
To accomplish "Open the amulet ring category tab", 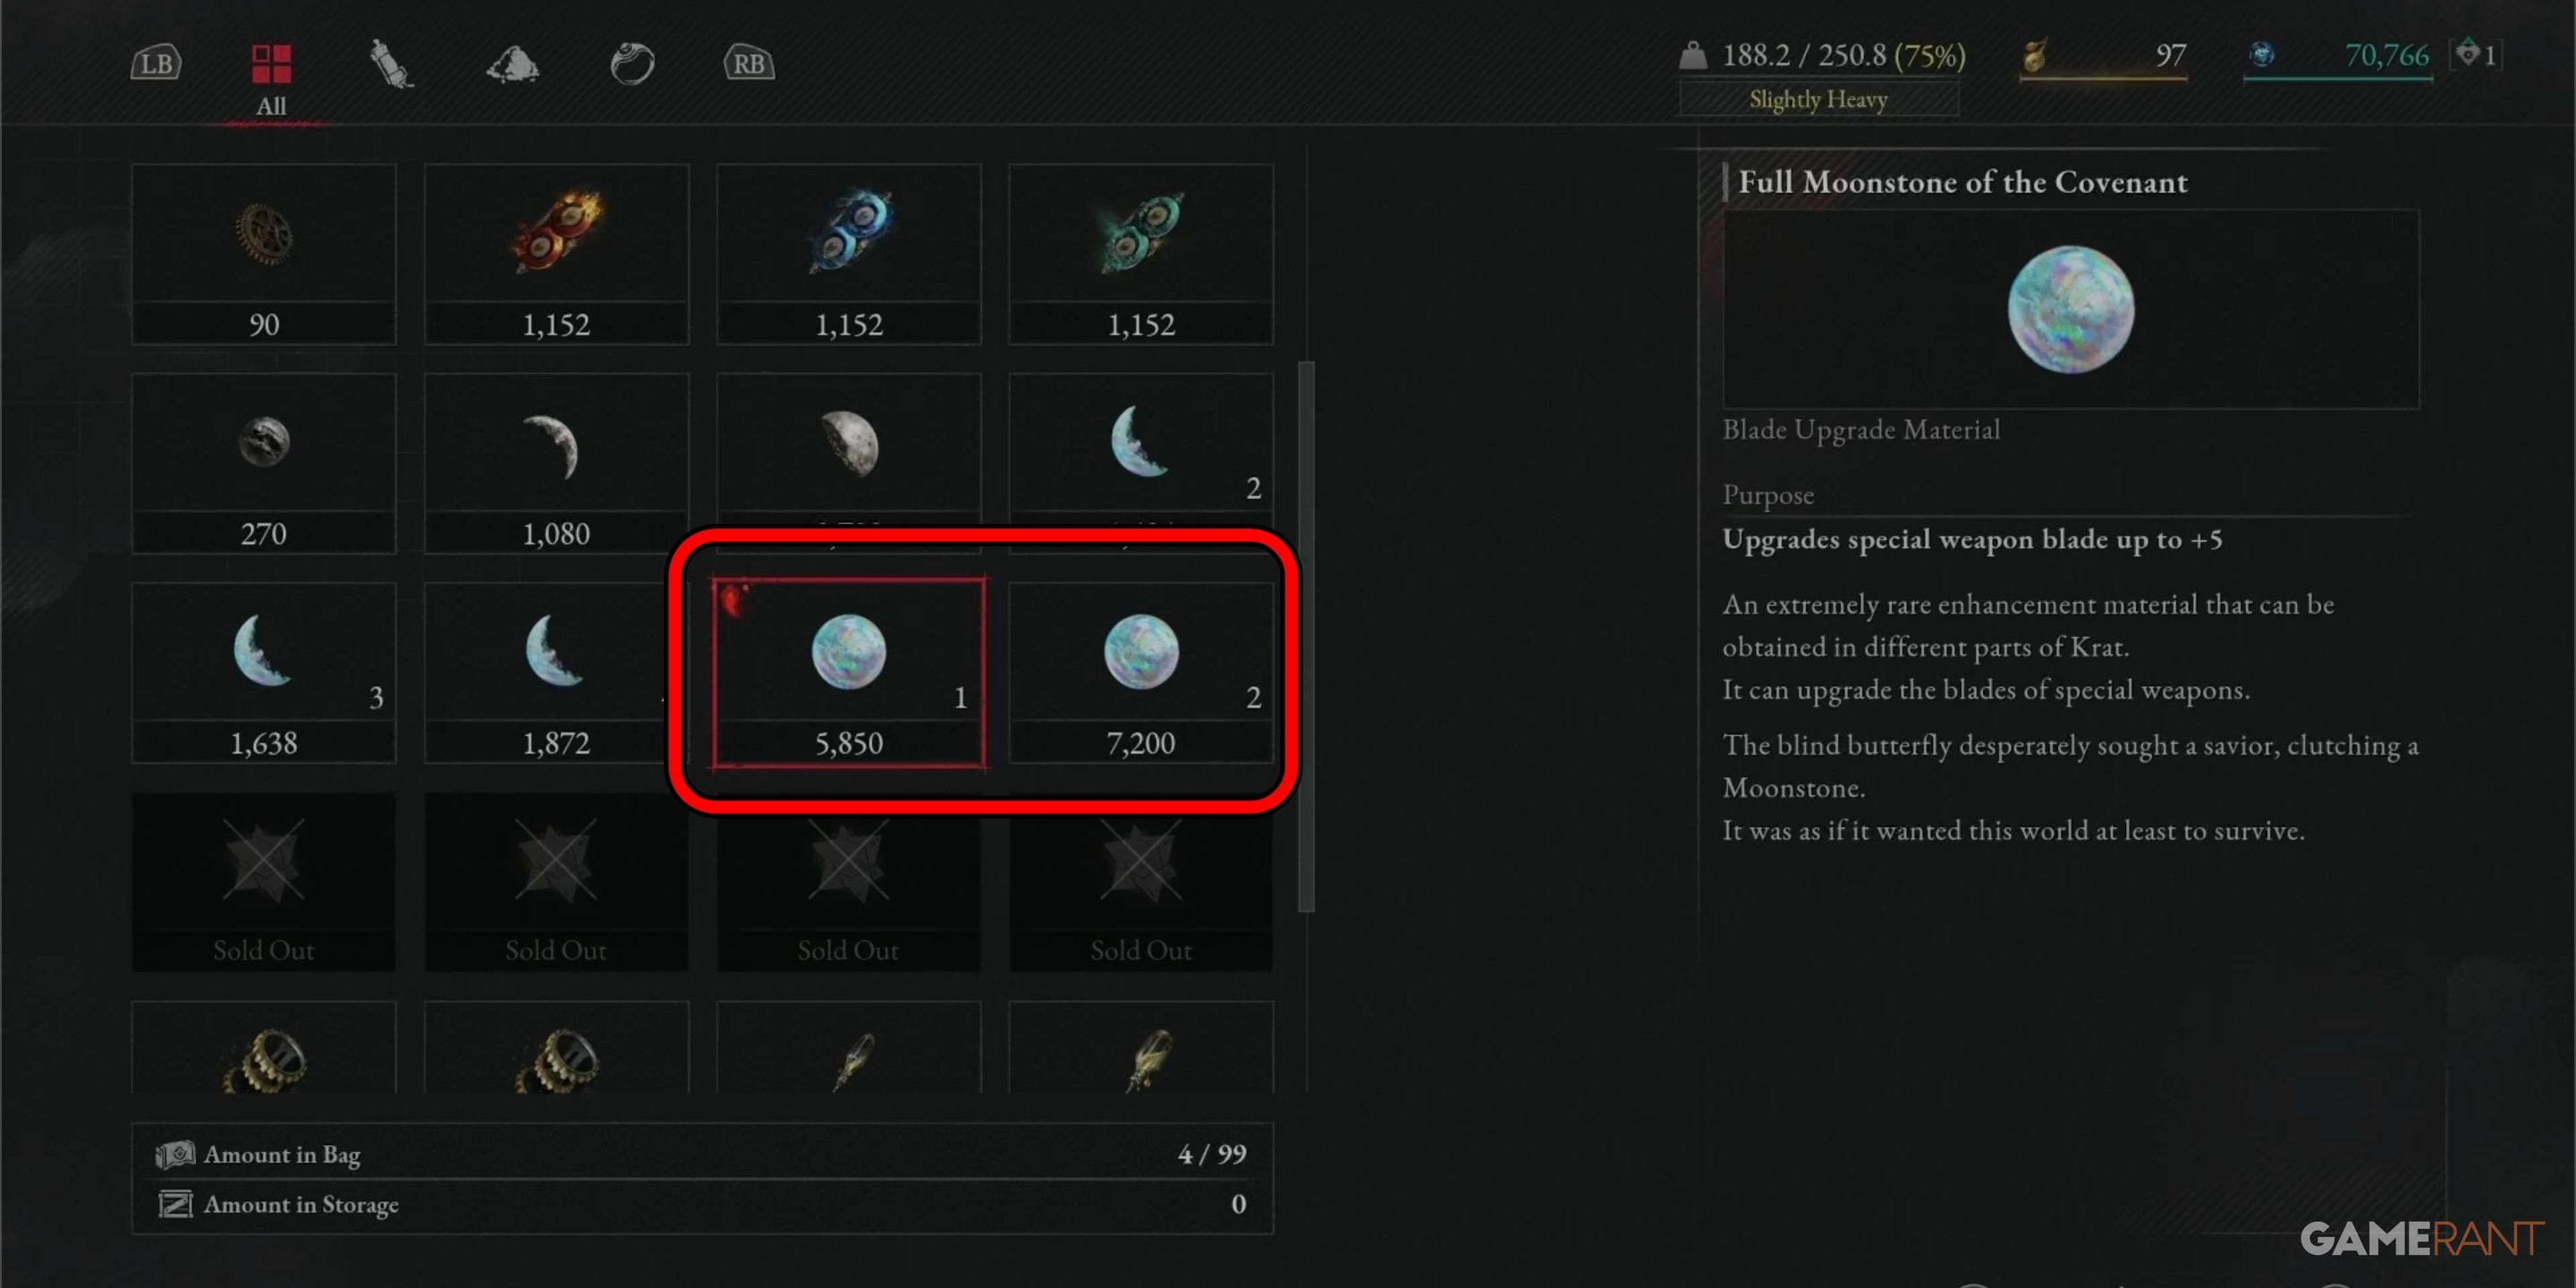I will 632,64.
